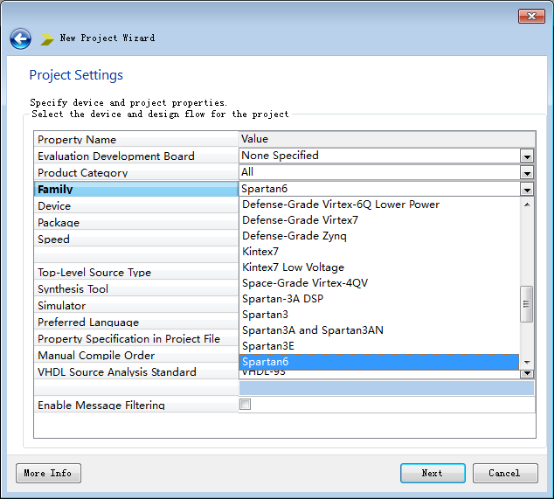
Task: Select the Top-Level Source Type row
Action: pyautogui.click(x=136, y=272)
